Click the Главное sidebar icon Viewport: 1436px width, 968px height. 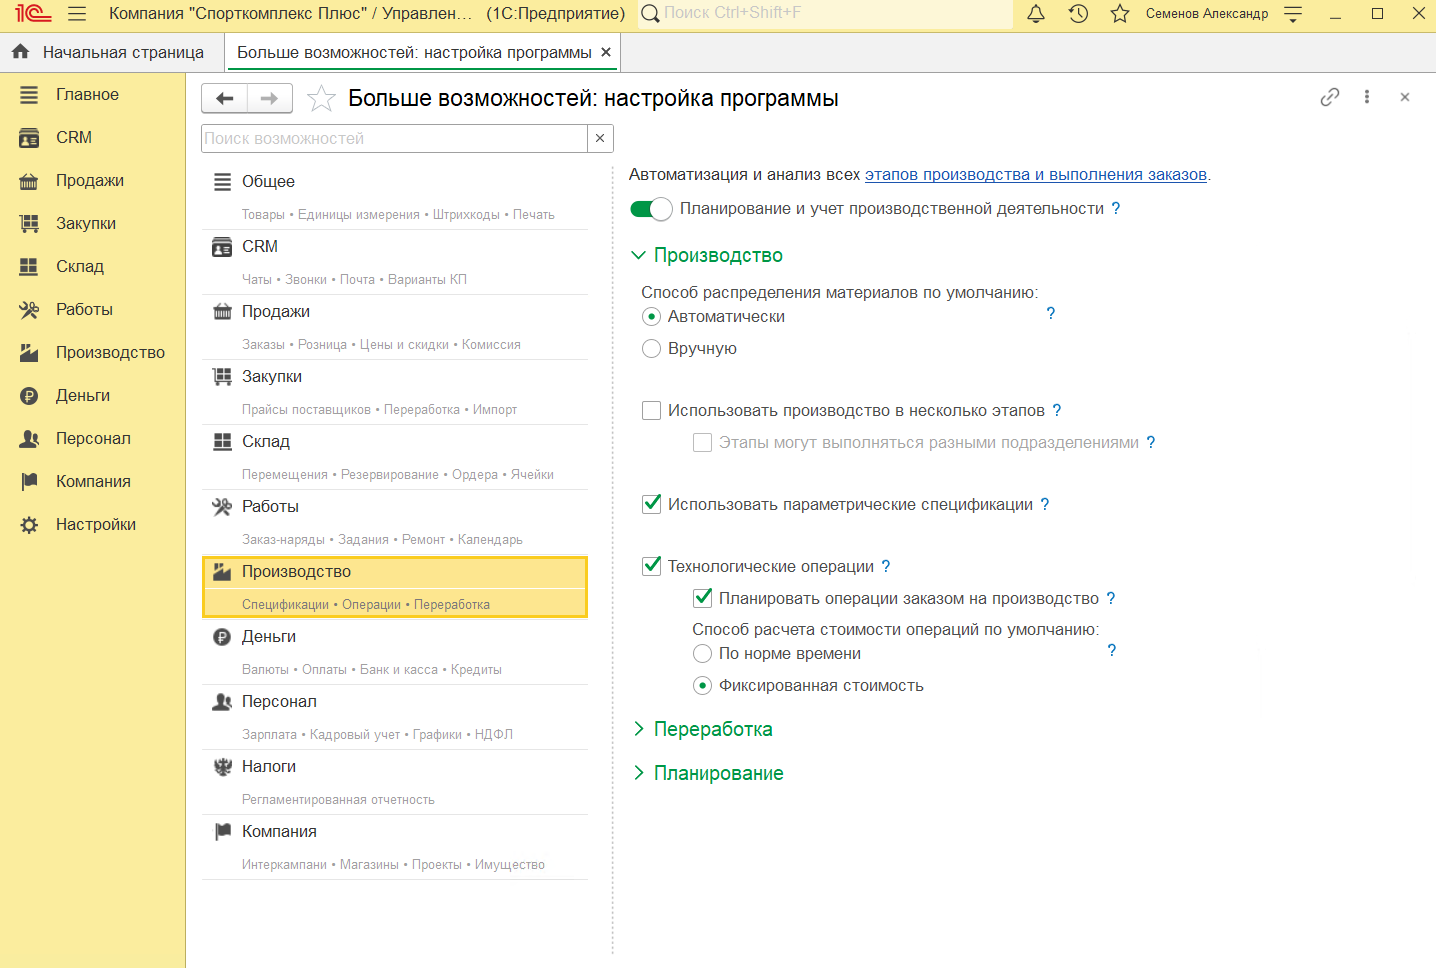pyautogui.click(x=29, y=95)
